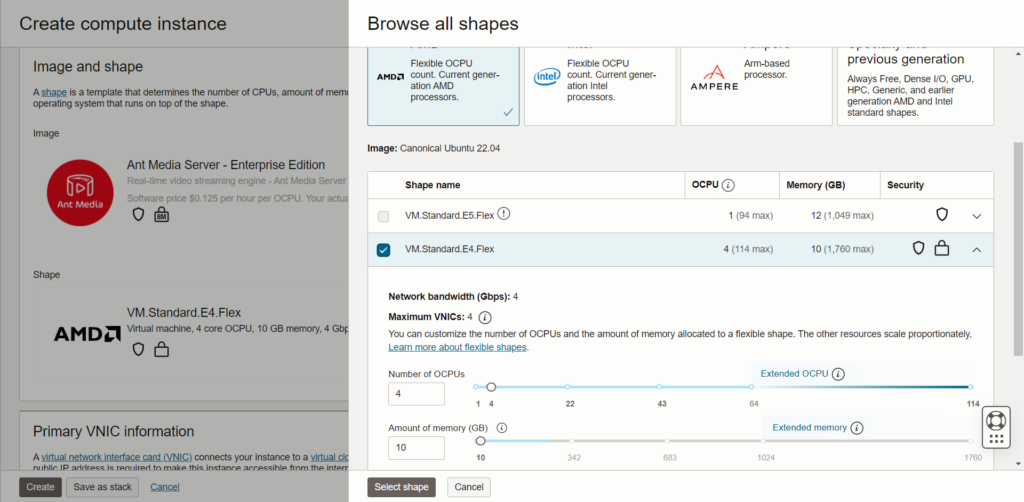Click the '1 (94 max)' OCPU cell
1024x502 pixels.
(751, 215)
